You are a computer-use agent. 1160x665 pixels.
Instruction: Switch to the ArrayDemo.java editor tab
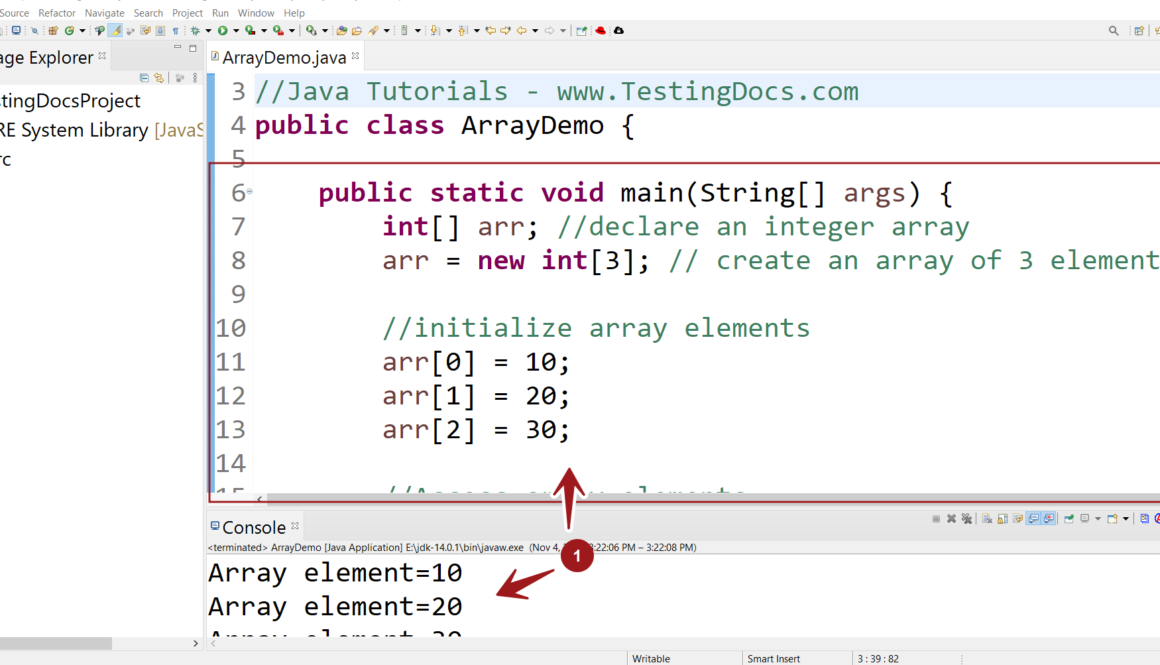pyautogui.click(x=283, y=57)
